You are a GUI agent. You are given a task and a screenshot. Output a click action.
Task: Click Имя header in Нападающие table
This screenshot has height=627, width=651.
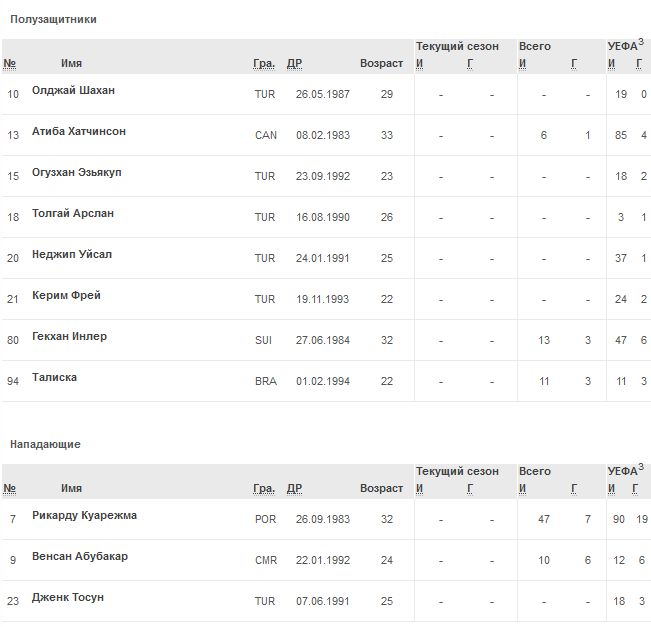pyautogui.click(x=71, y=489)
